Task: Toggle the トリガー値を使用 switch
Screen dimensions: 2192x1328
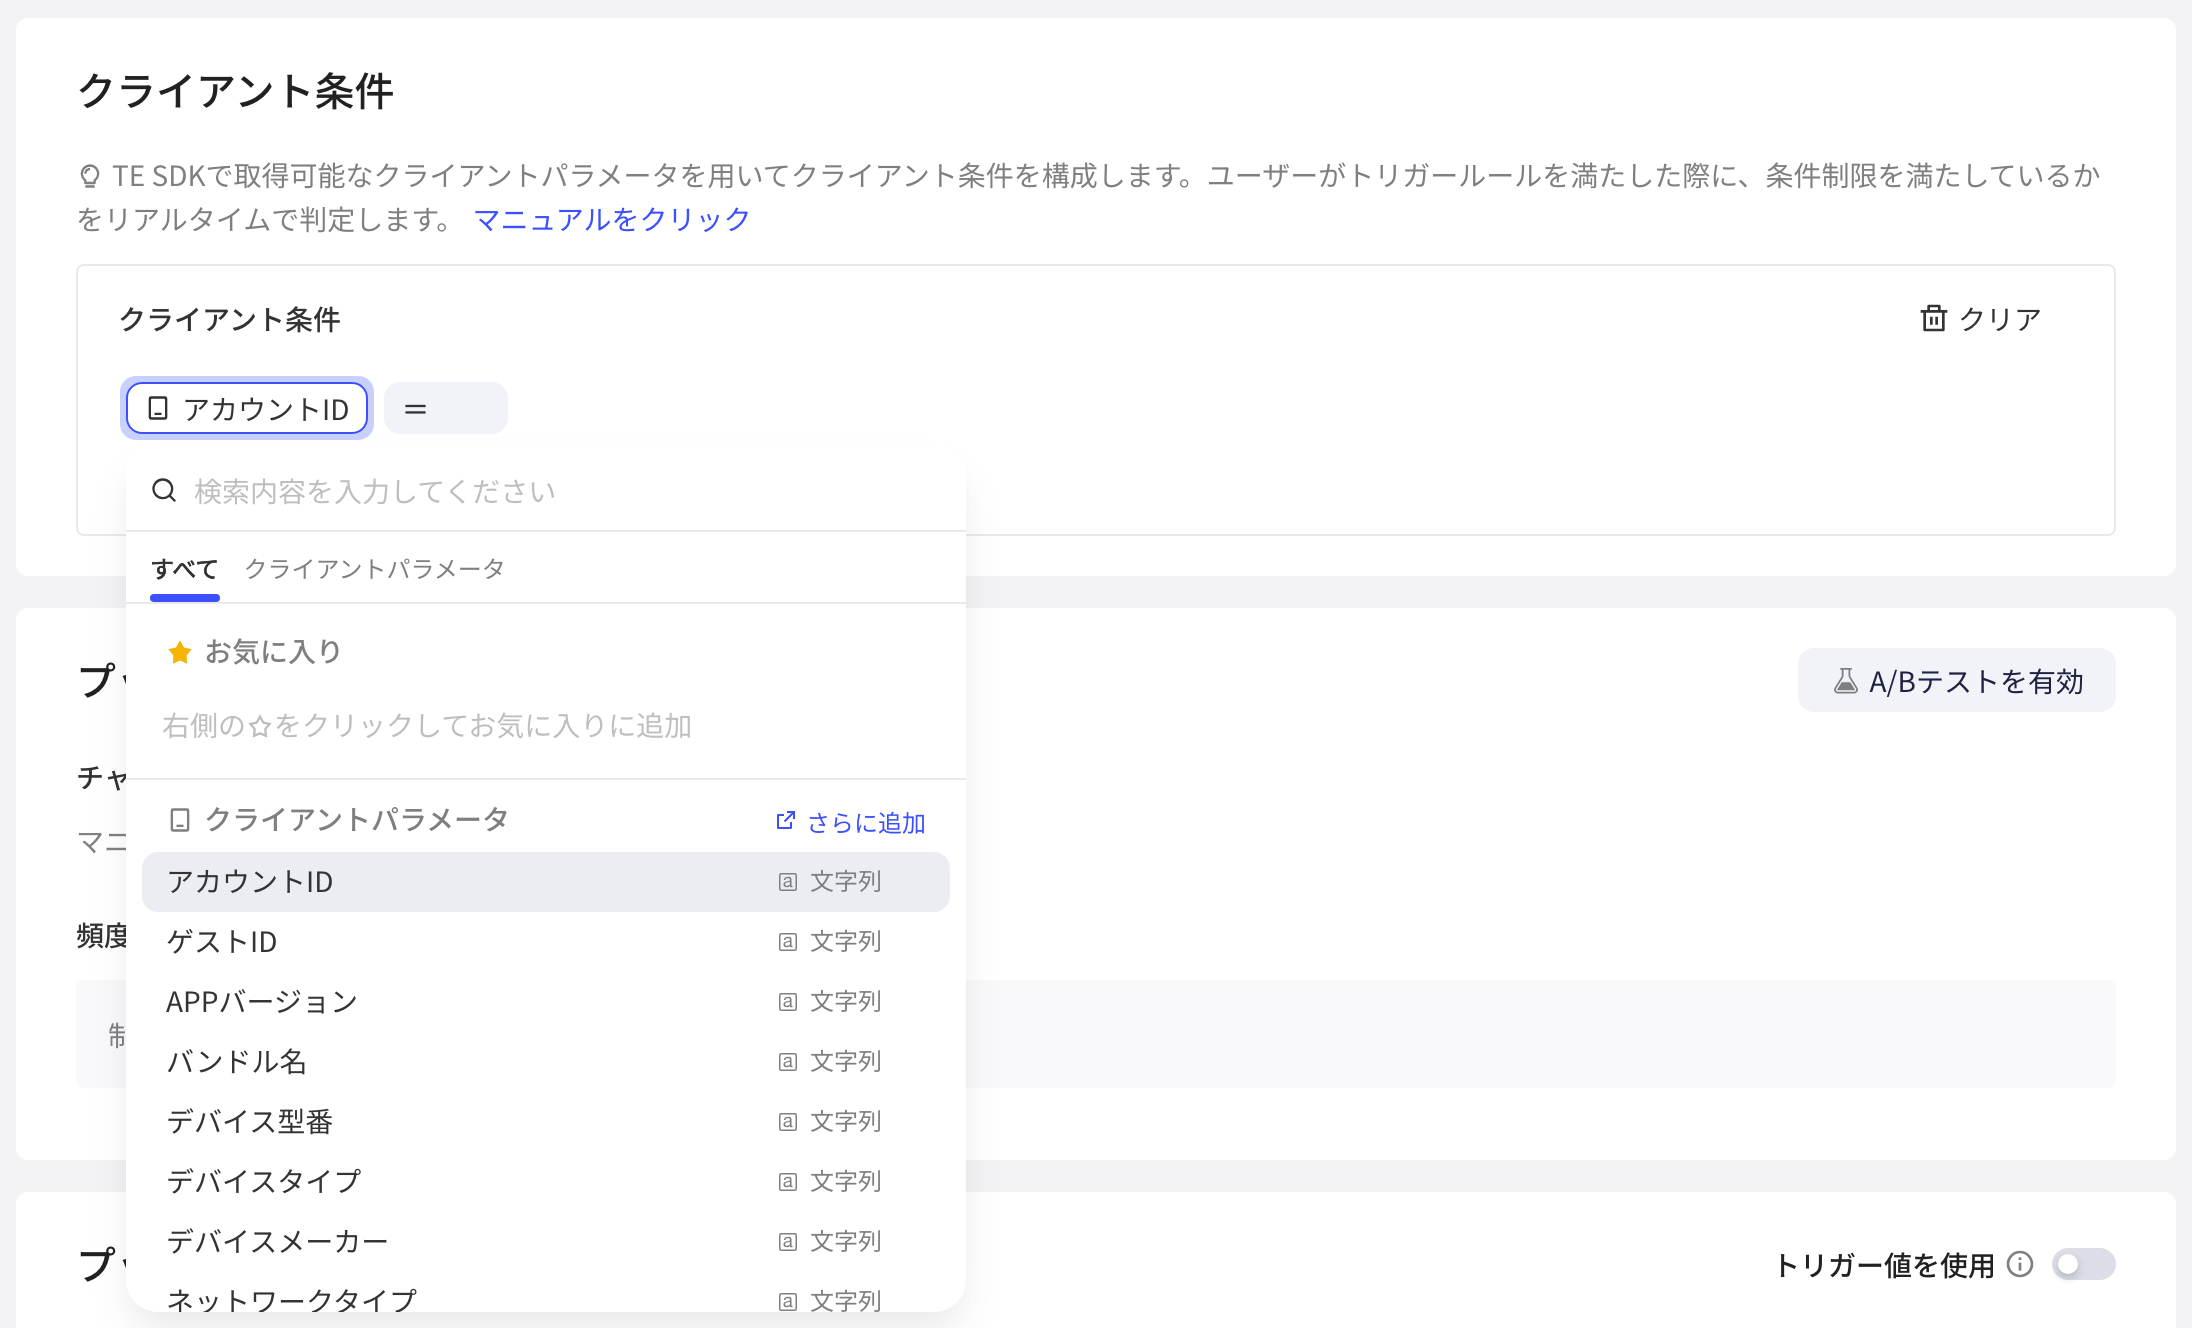Action: pyautogui.click(x=2083, y=1265)
